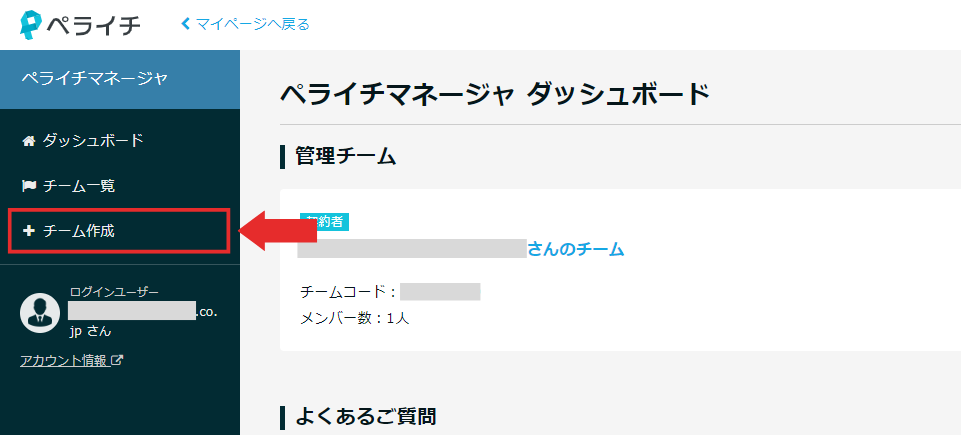Click the login user avatar icon
Viewport: 961px width, 435px height.
coord(40,311)
